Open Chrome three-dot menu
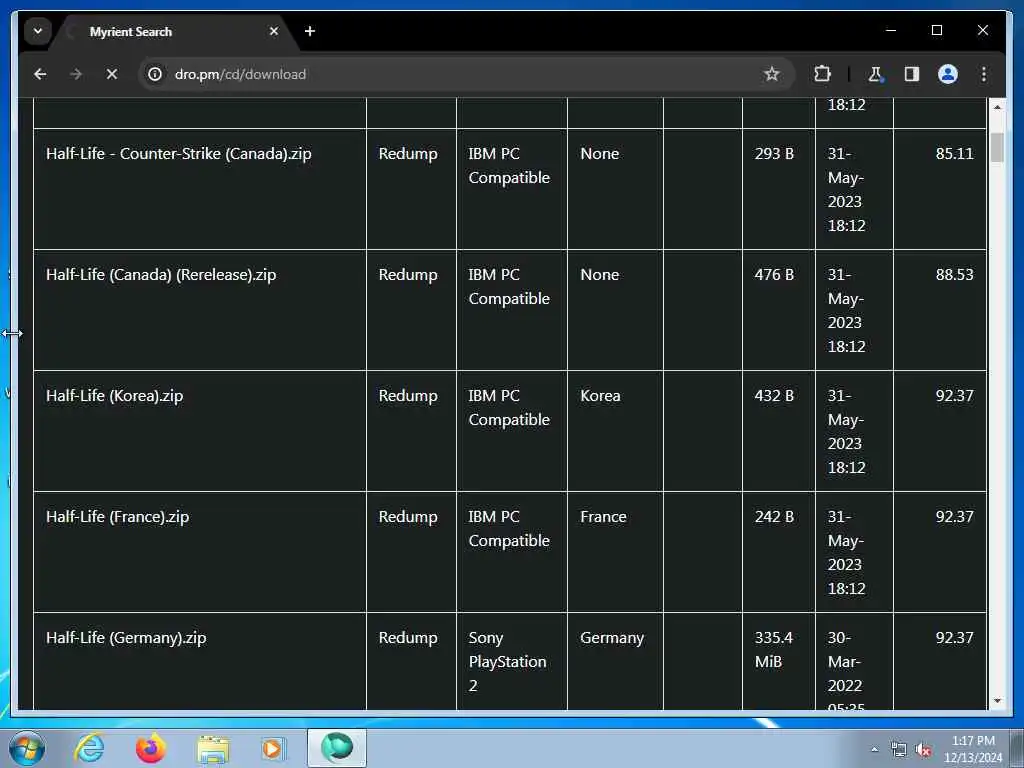1024x768 pixels. click(x=984, y=74)
